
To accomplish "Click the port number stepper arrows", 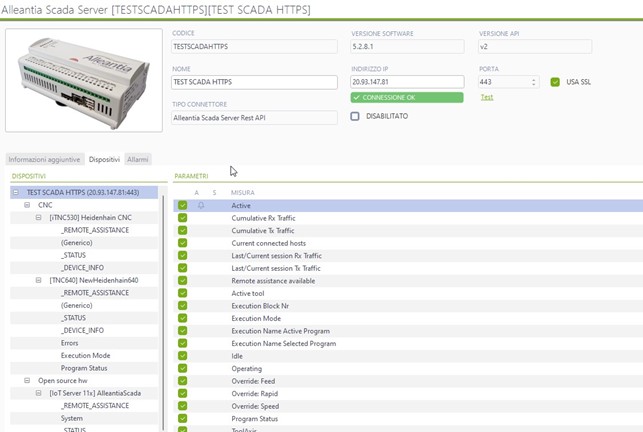I will click(534, 82).
